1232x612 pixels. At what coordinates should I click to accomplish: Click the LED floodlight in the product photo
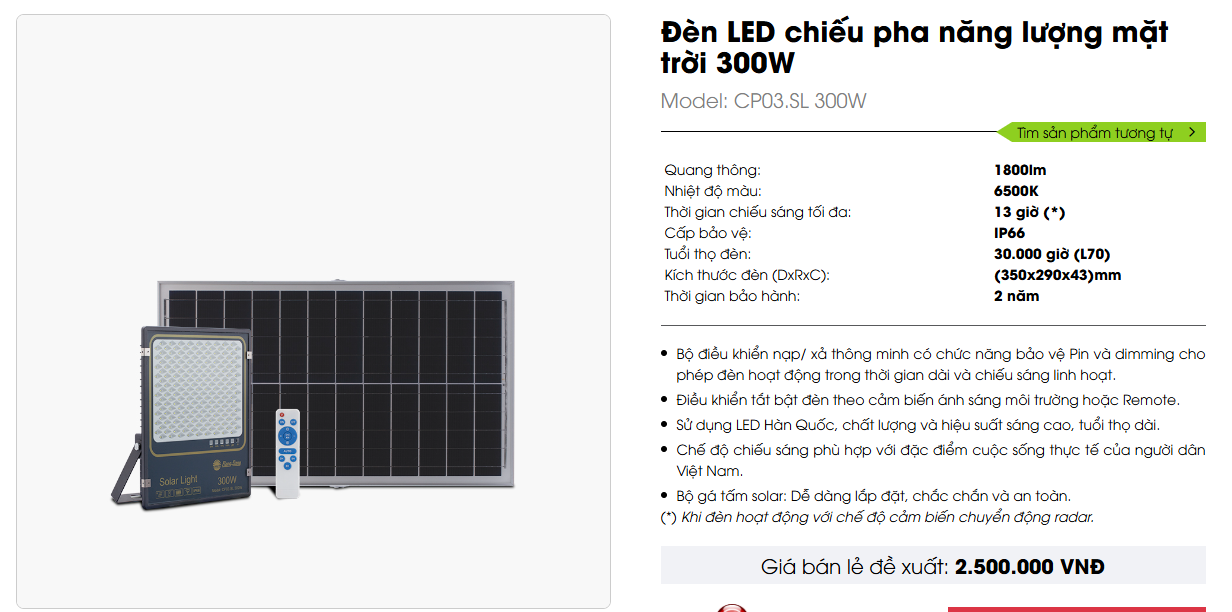(197, 412)
